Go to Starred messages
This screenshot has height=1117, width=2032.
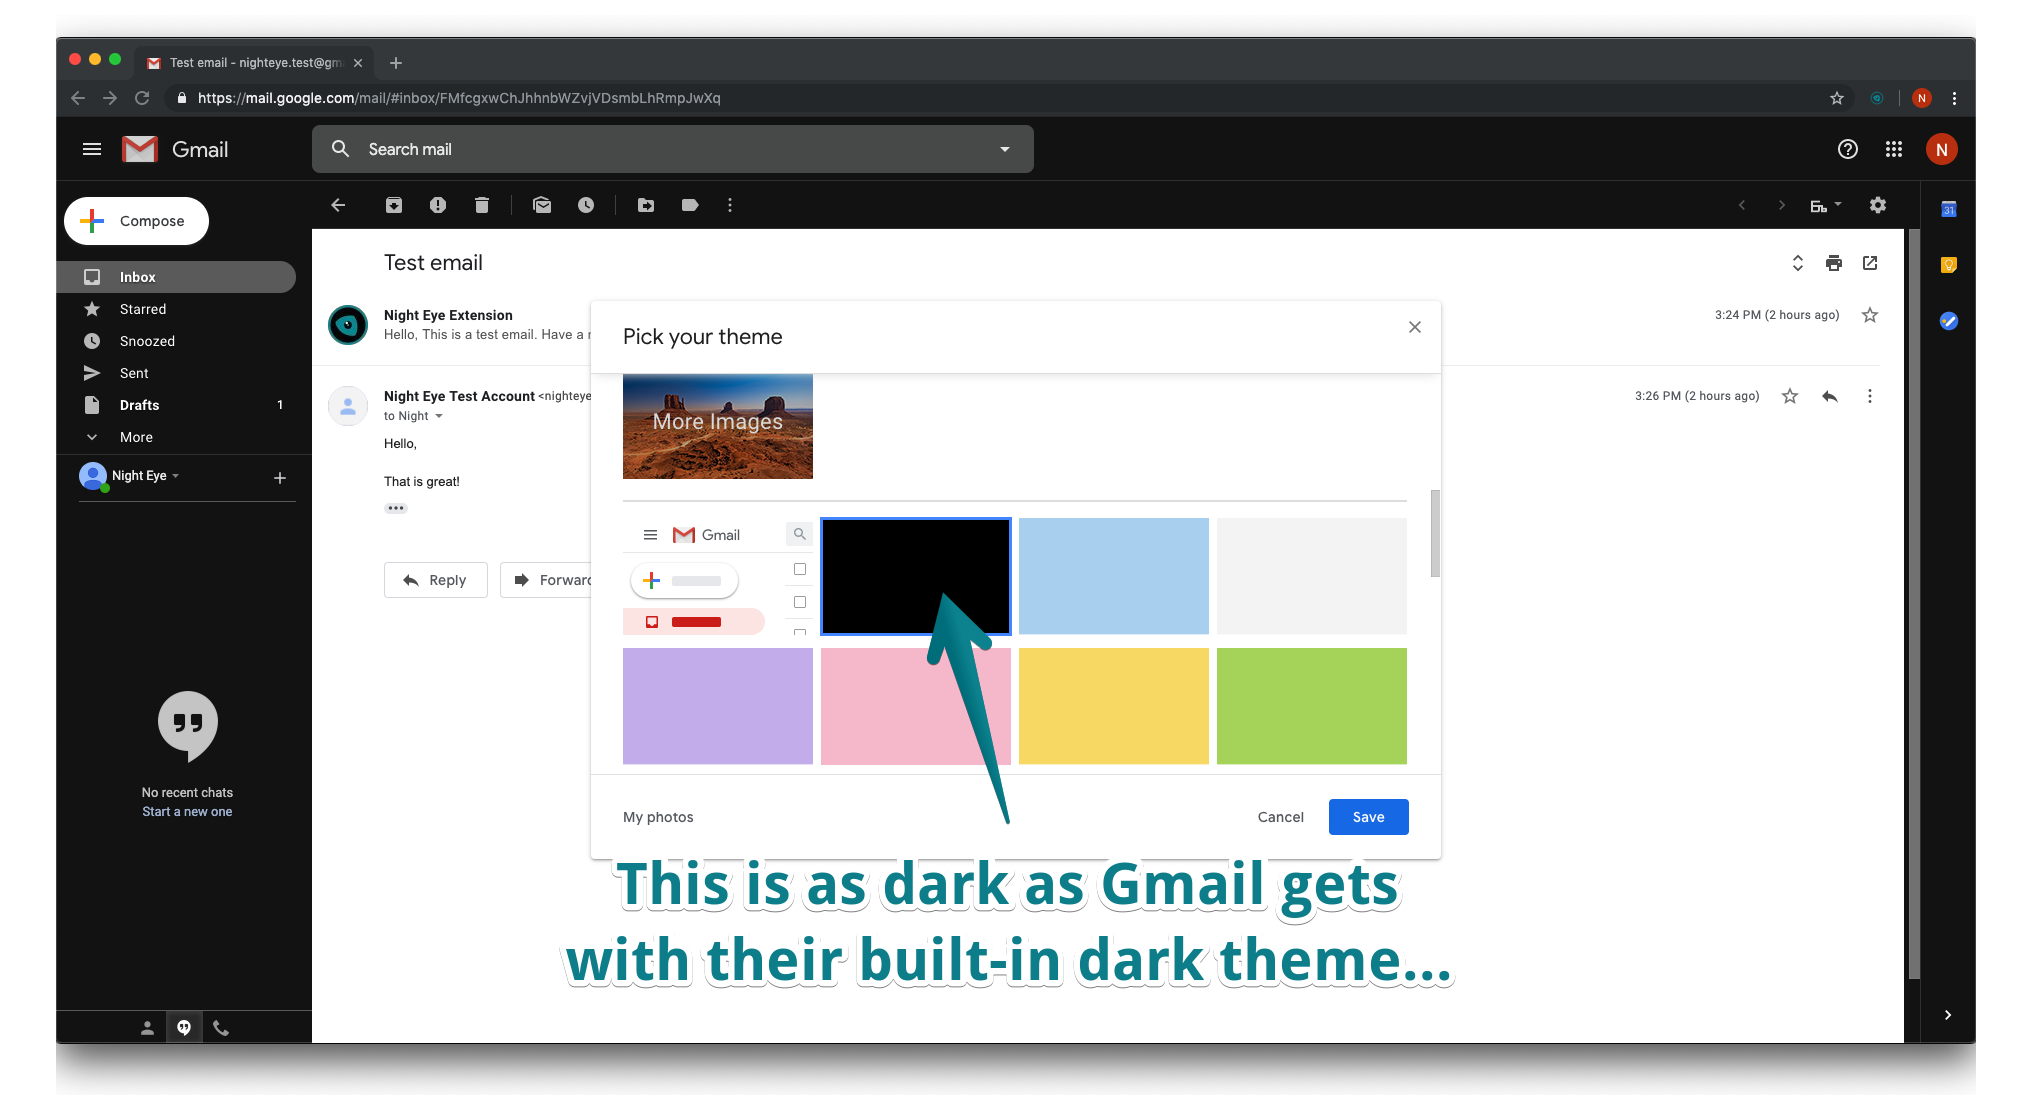point(177,309)
